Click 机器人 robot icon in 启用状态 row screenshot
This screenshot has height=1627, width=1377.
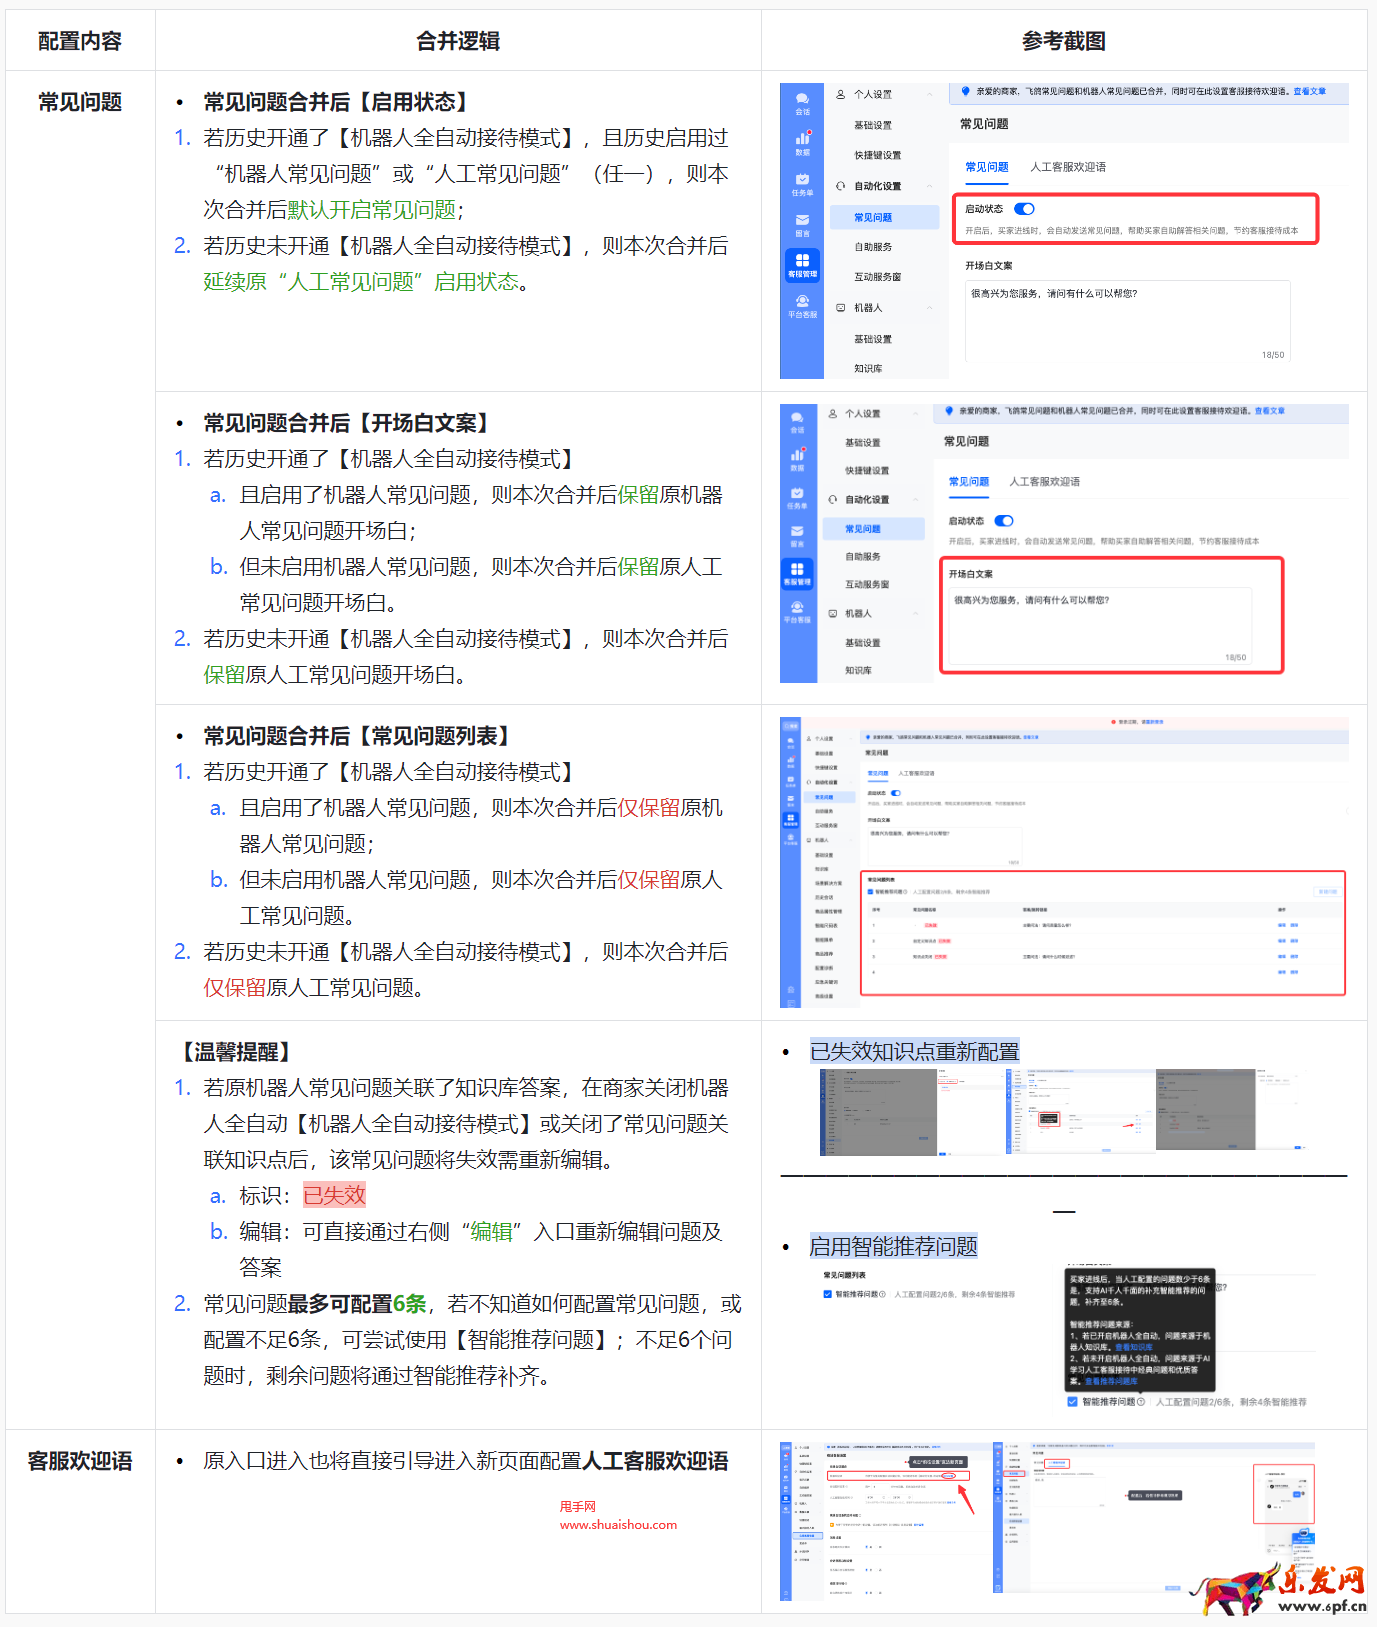pos(841,308)
